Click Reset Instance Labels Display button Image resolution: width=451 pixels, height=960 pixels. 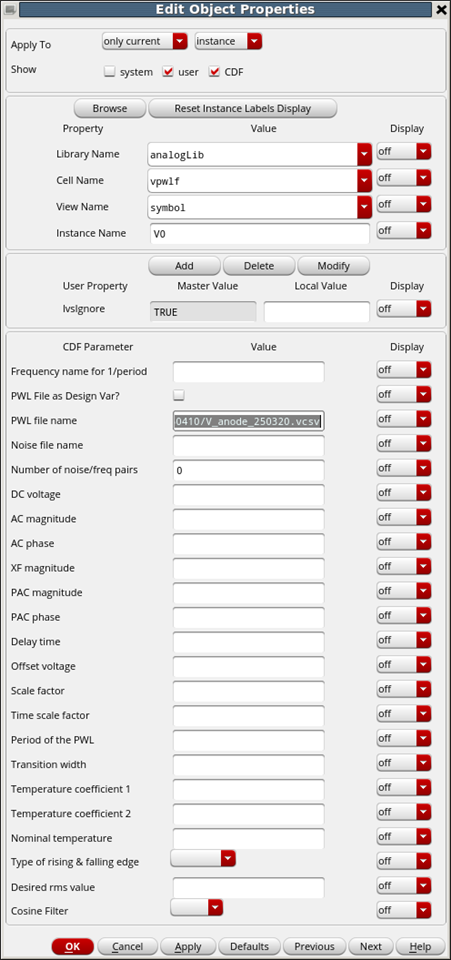pos(243,108)
